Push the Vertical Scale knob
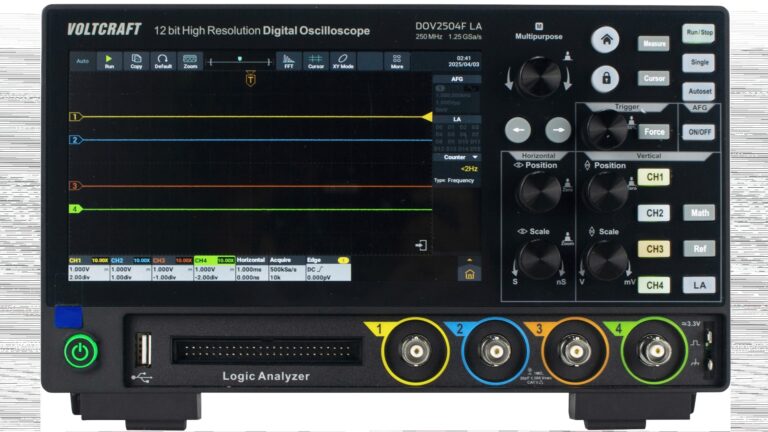This screenshot has height=432, width=768. click(x=607, y=260)
